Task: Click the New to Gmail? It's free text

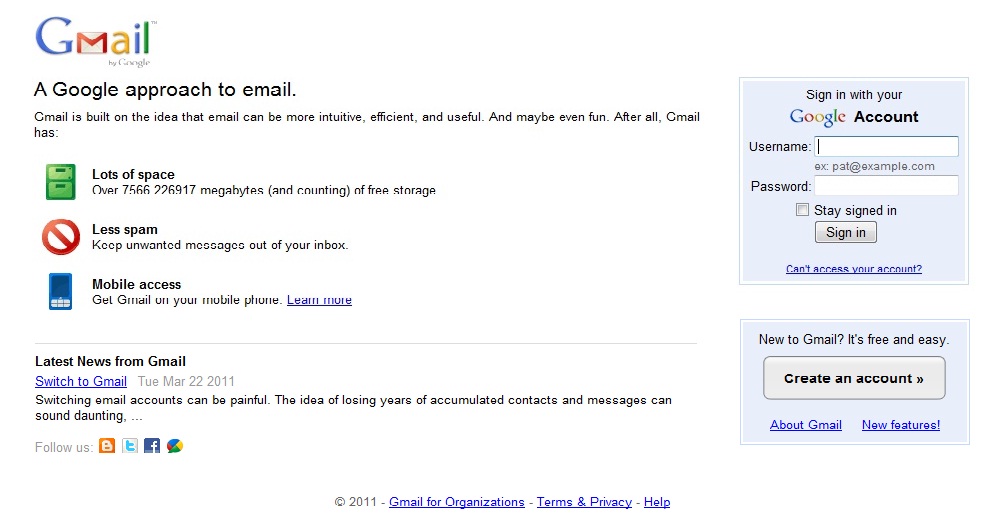Action: (854, 339)
